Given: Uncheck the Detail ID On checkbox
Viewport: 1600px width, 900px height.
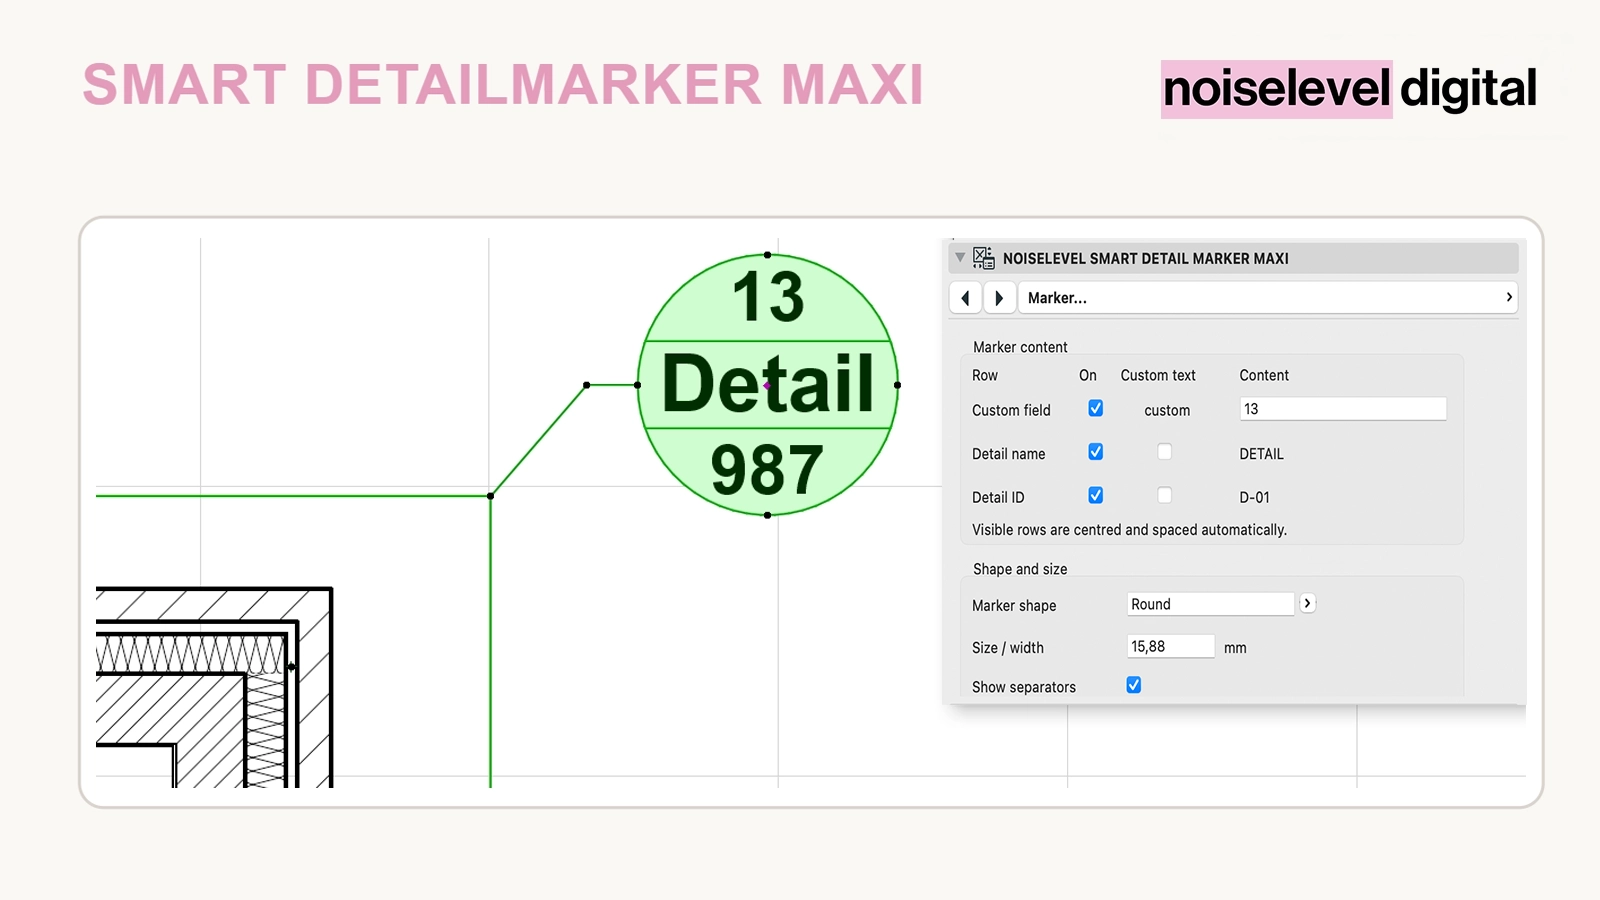Looking at the screenshot, I should tap(1096, 495).
